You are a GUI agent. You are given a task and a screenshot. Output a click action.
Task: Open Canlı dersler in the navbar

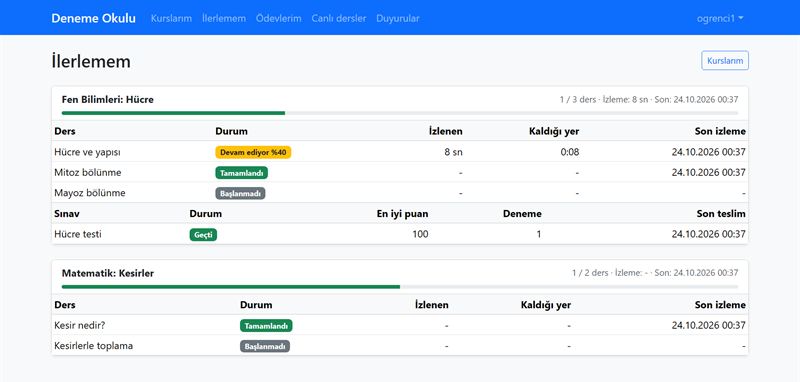click(x=339, y=18)
